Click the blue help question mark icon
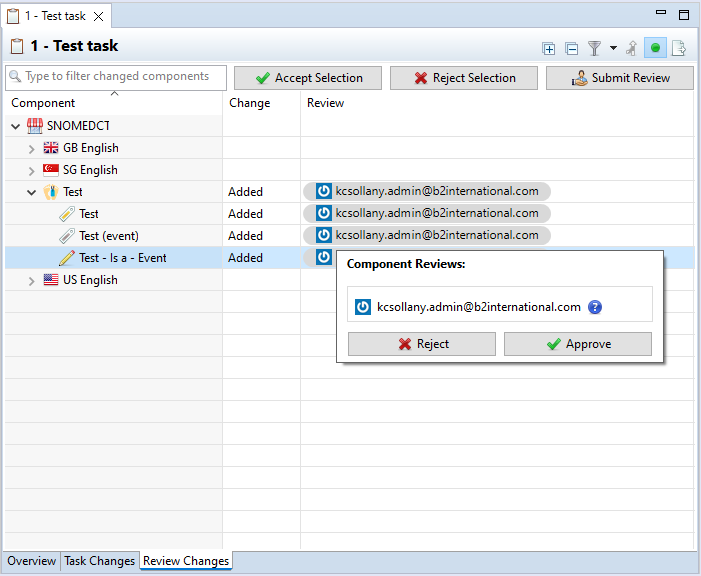The height and width of the screenshot is (576, 701). pyautogui.click(x=595, y=307)
